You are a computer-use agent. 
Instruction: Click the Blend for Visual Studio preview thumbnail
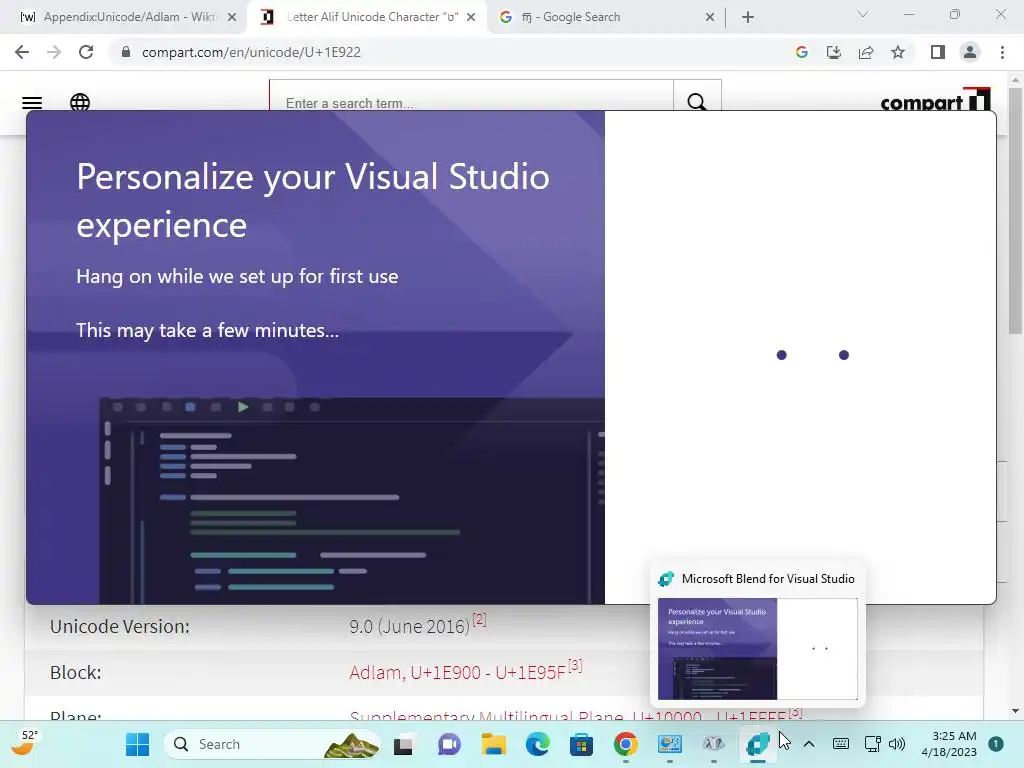[758, 649]
